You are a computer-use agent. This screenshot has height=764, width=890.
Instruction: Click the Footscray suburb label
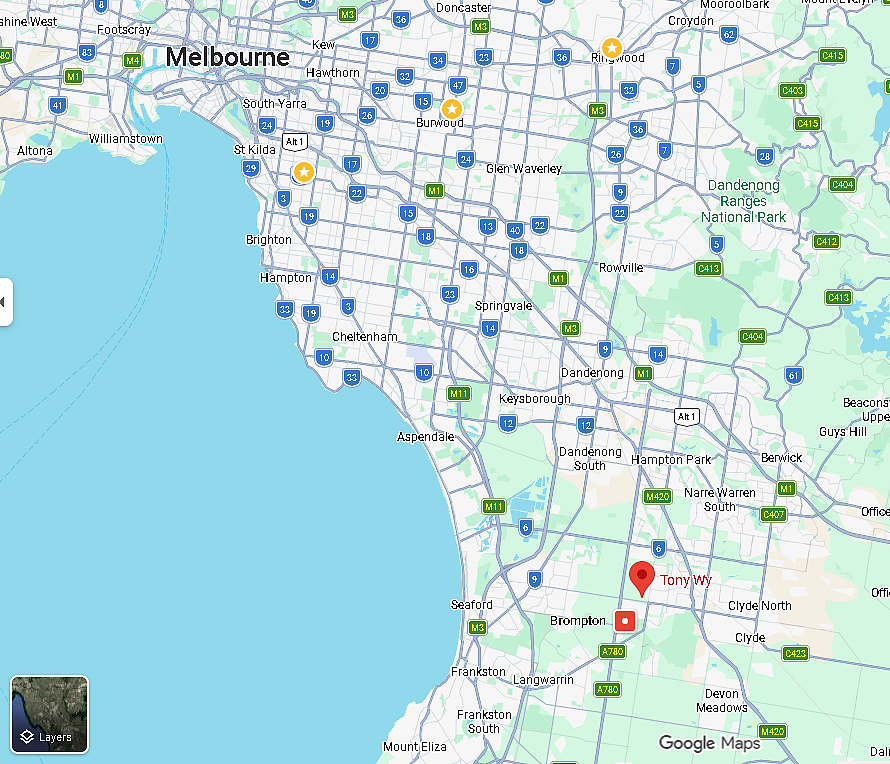(124, 30)
